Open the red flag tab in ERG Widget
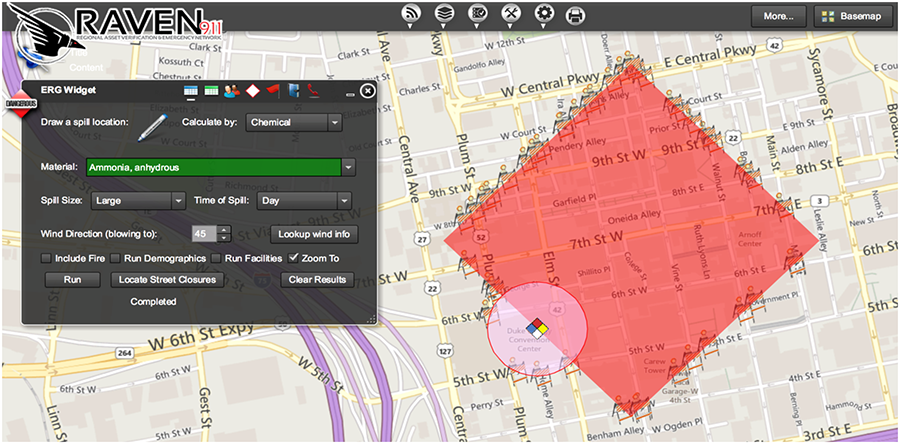The width and height of the screenshot is (900, 444). tap(273, 91)
